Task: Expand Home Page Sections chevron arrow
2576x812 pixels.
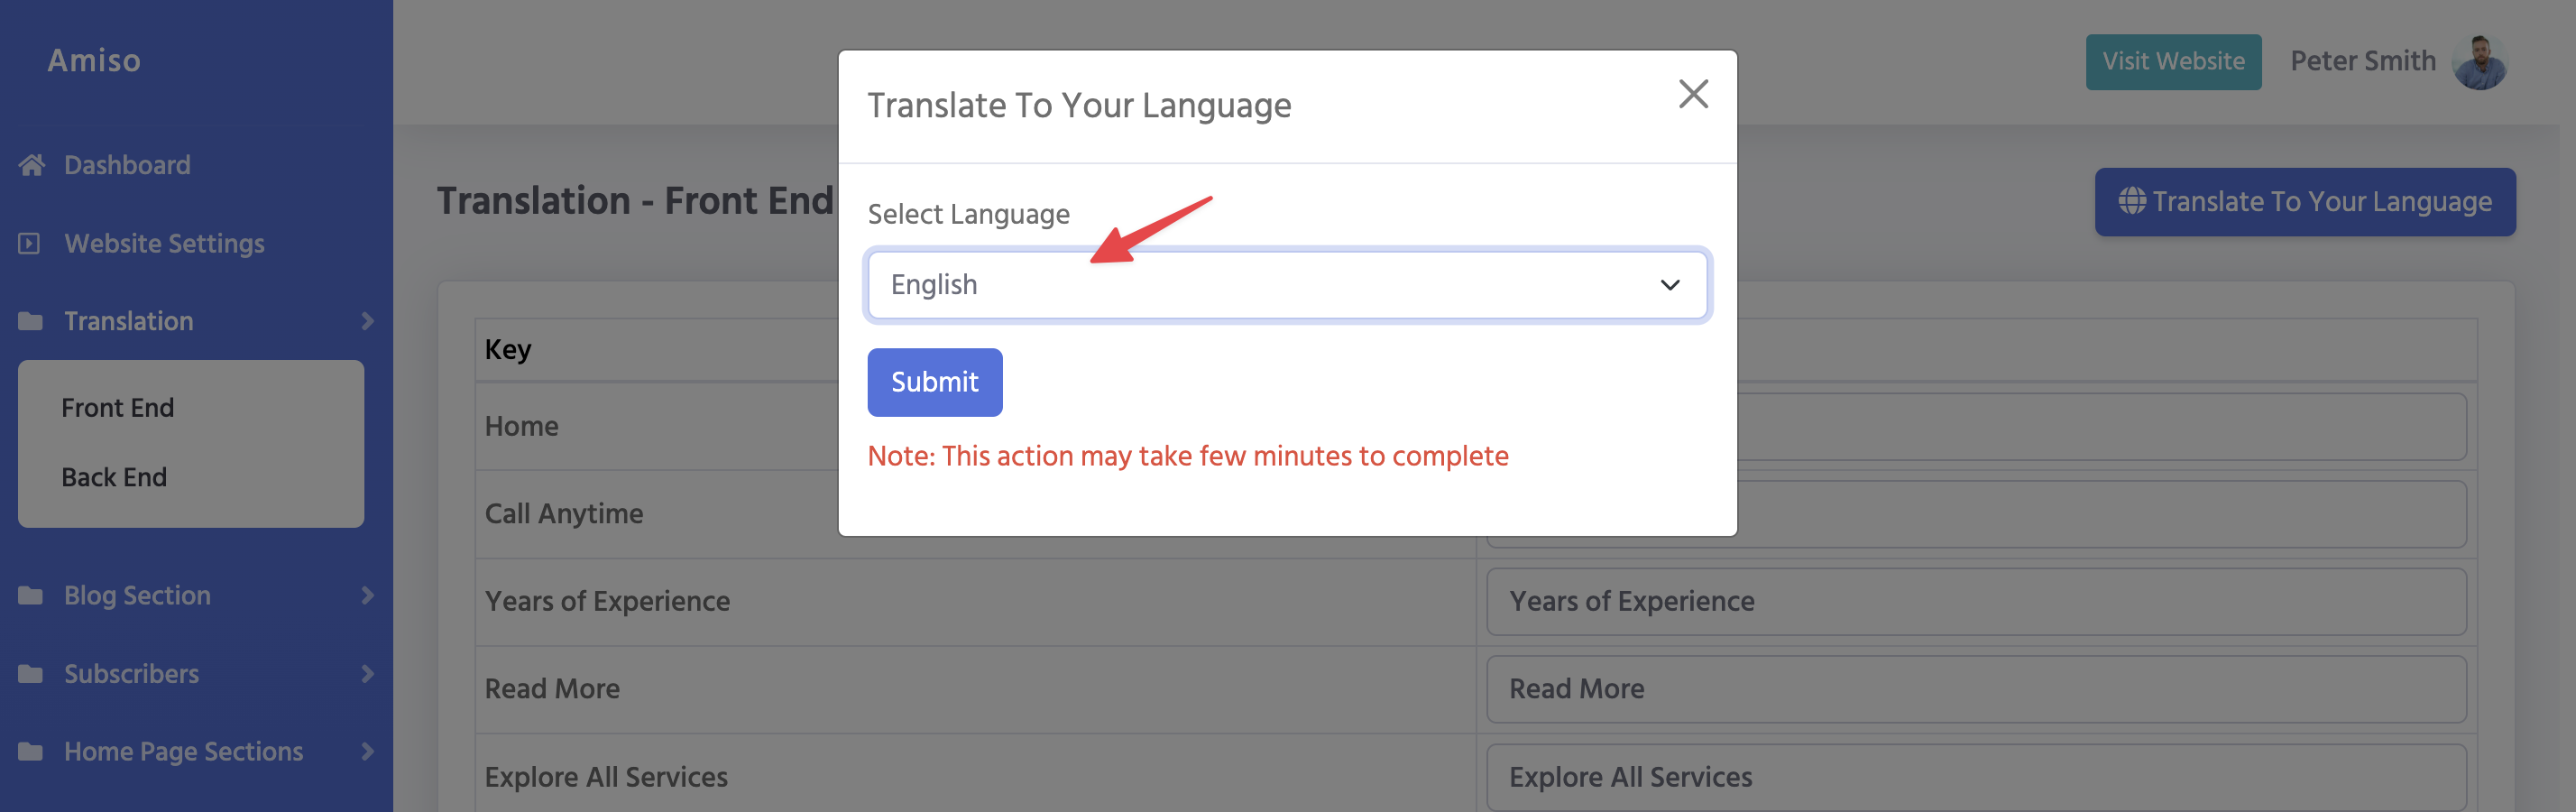Action: click(367, 752)
